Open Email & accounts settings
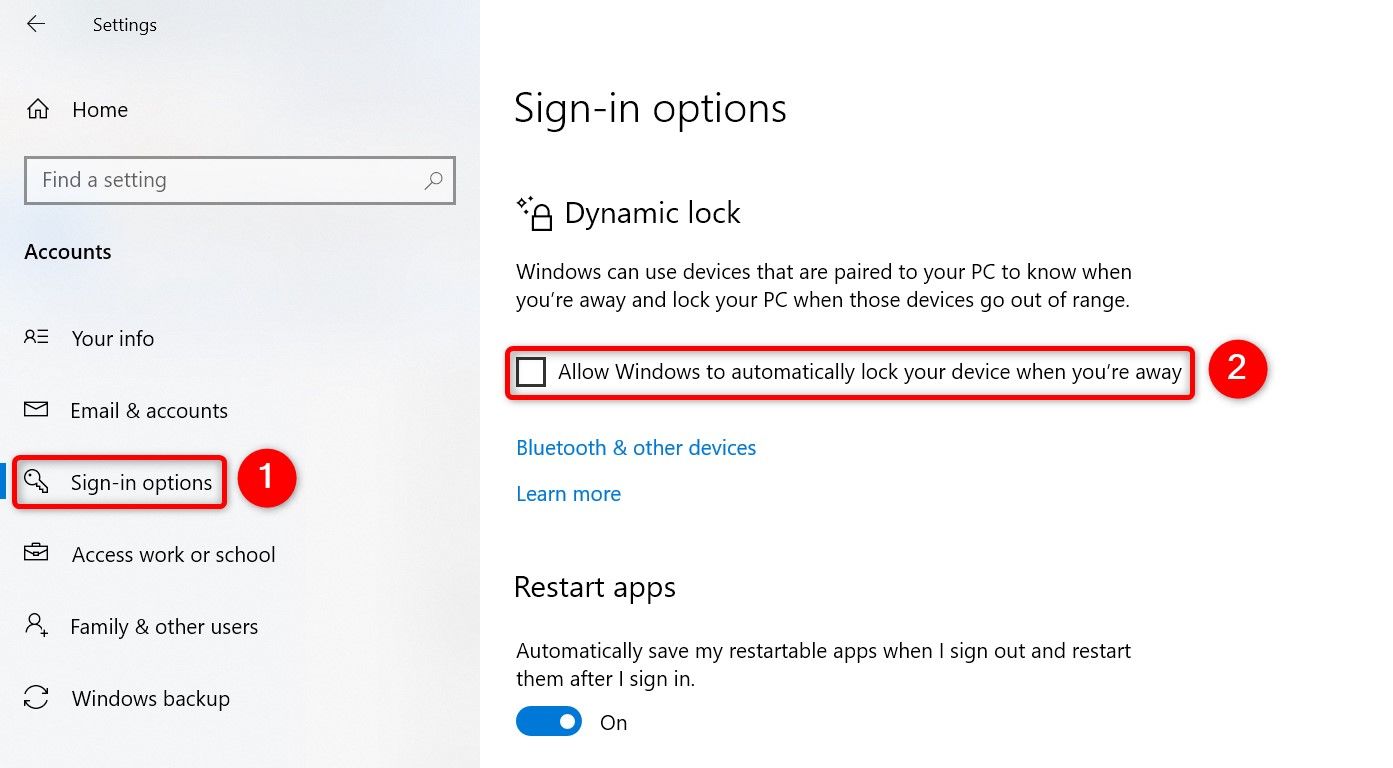The height and width of the screenshot is (768, 1393). click(148, 410)
